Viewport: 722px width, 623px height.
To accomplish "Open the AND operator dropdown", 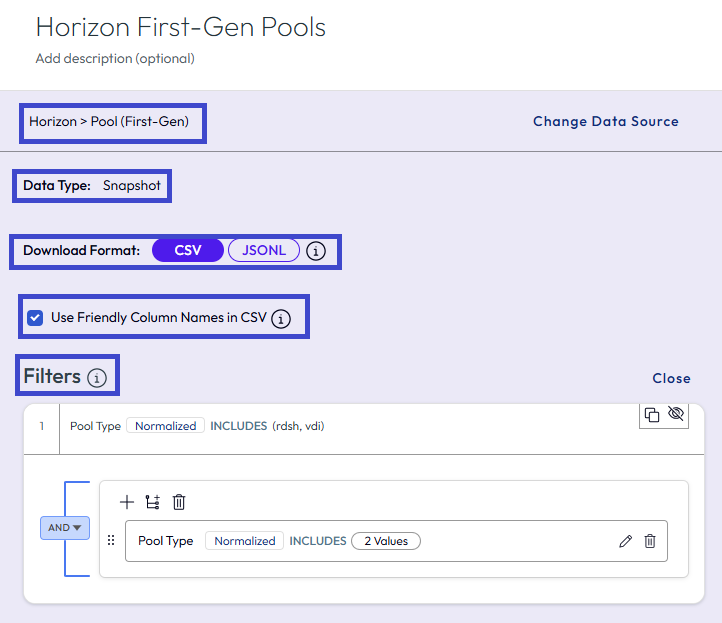I will [x=65, y=528].
